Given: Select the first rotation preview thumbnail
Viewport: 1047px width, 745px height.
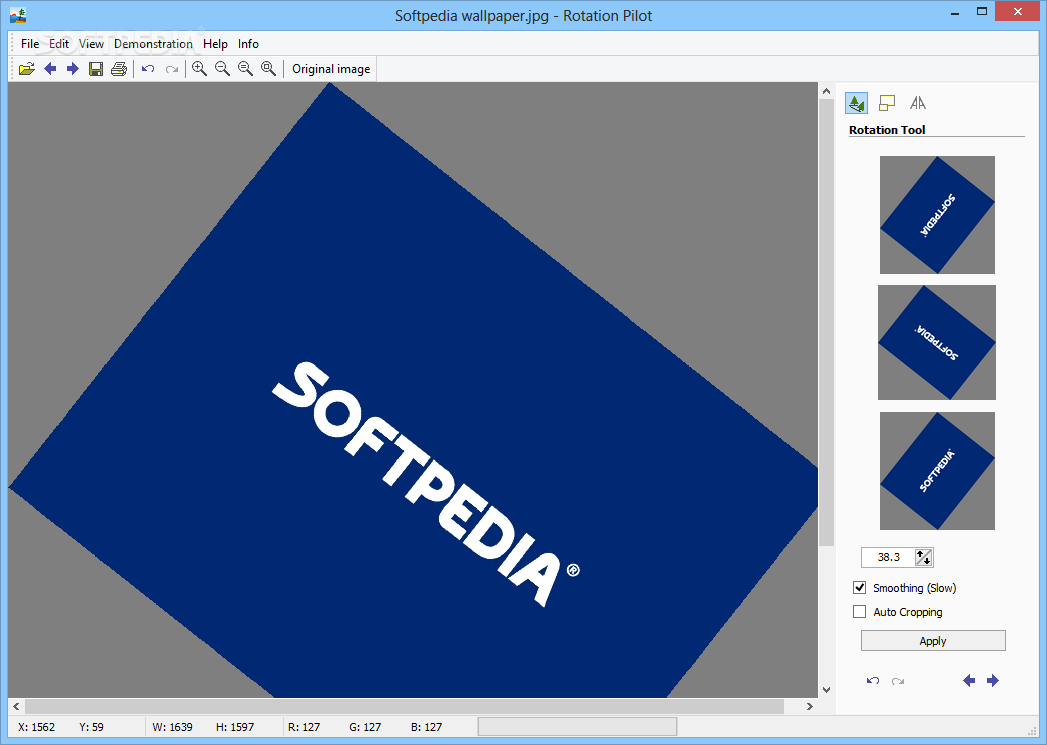Looking at the screenshot, I should [x=937, y=215].
